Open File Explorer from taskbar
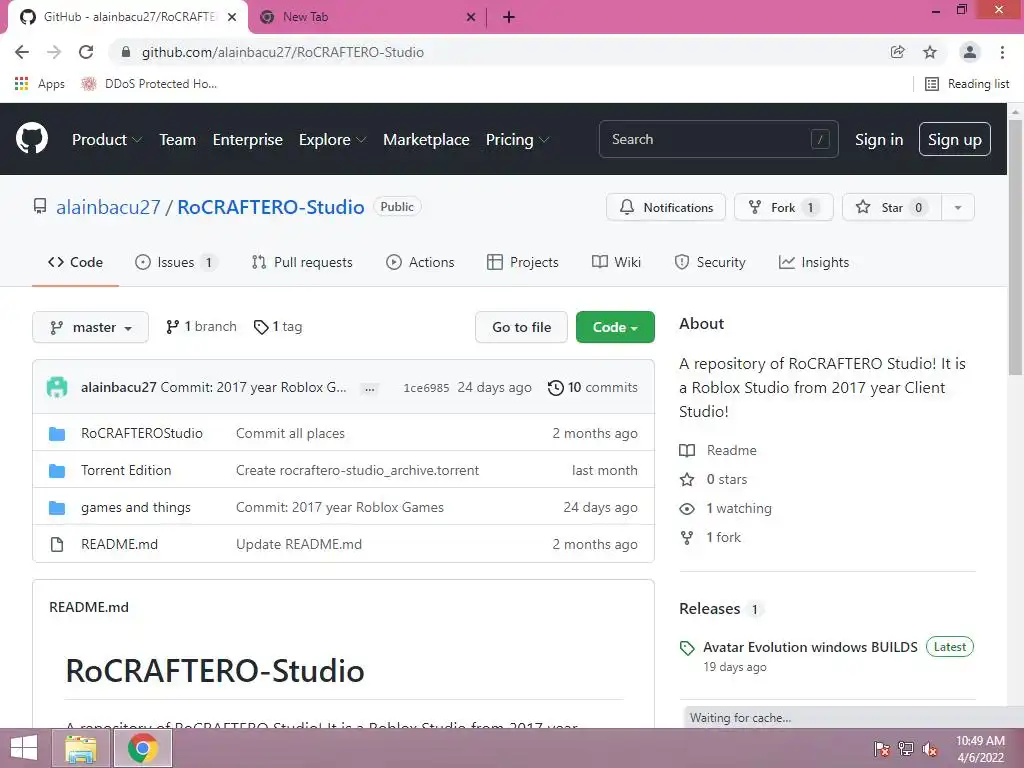This screenshot has width=1024, height=768. 81,748
